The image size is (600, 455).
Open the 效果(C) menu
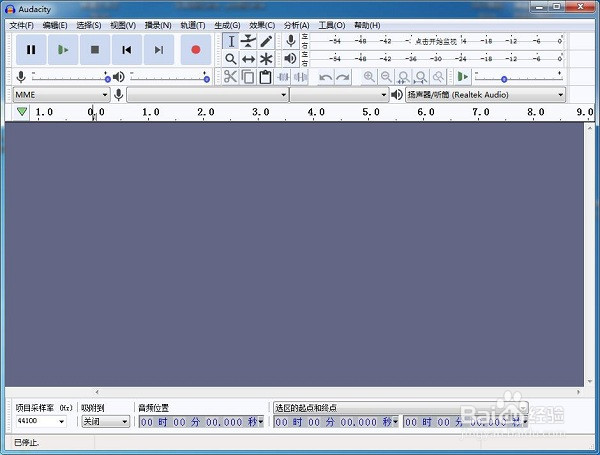click(262, 25)
